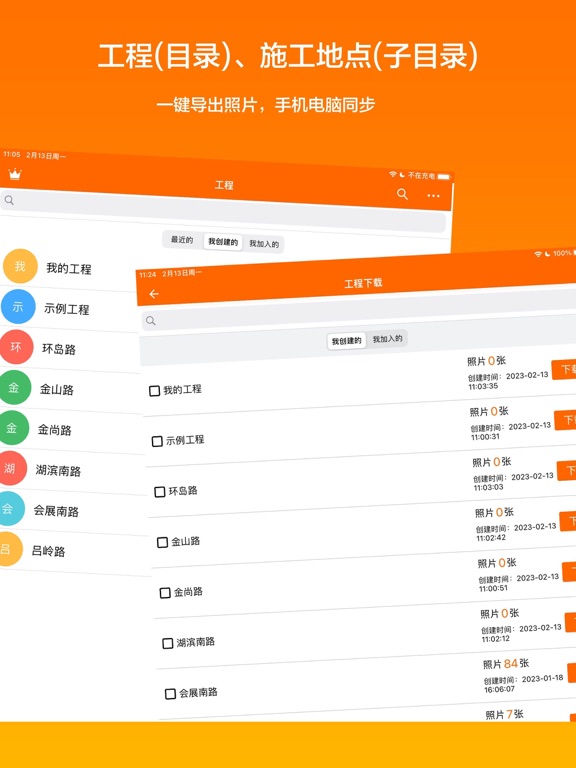This screenshot has width=576, height=768.
Task: Check the 我的工程 checkbox
Action: (x=154, y=391)
